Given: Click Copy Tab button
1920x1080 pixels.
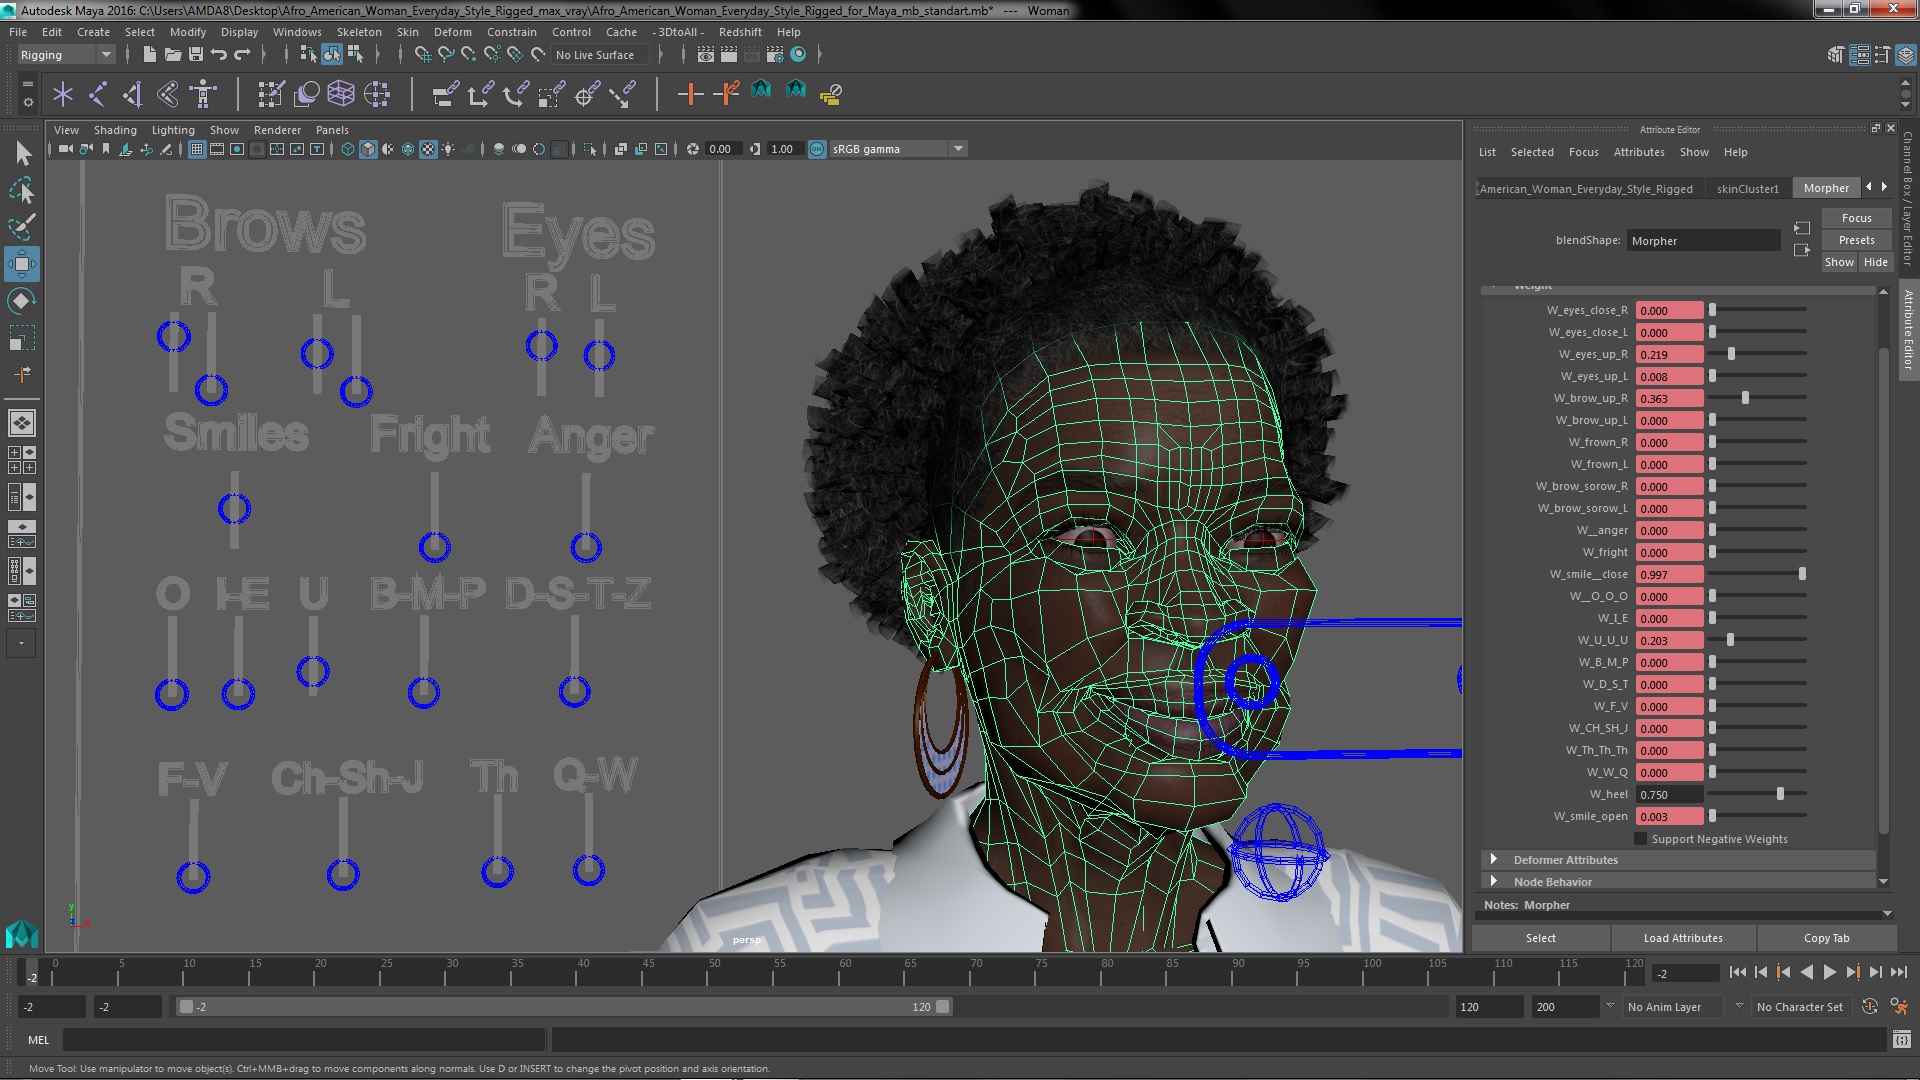Looking at the screenshot, I should pos(1826,938).
